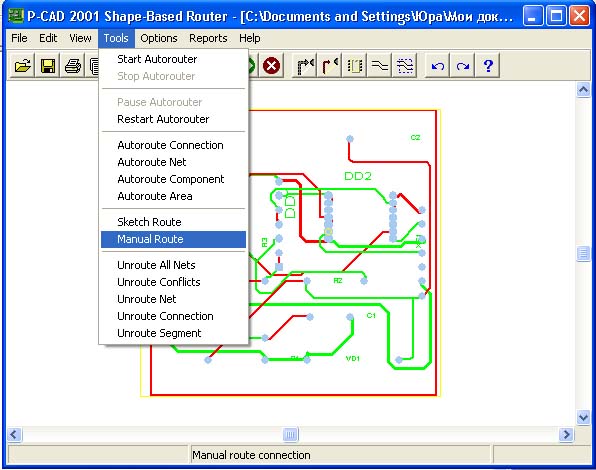Open the Help menu
Viewport: 596px width, 470px height.
coord(249,38)
